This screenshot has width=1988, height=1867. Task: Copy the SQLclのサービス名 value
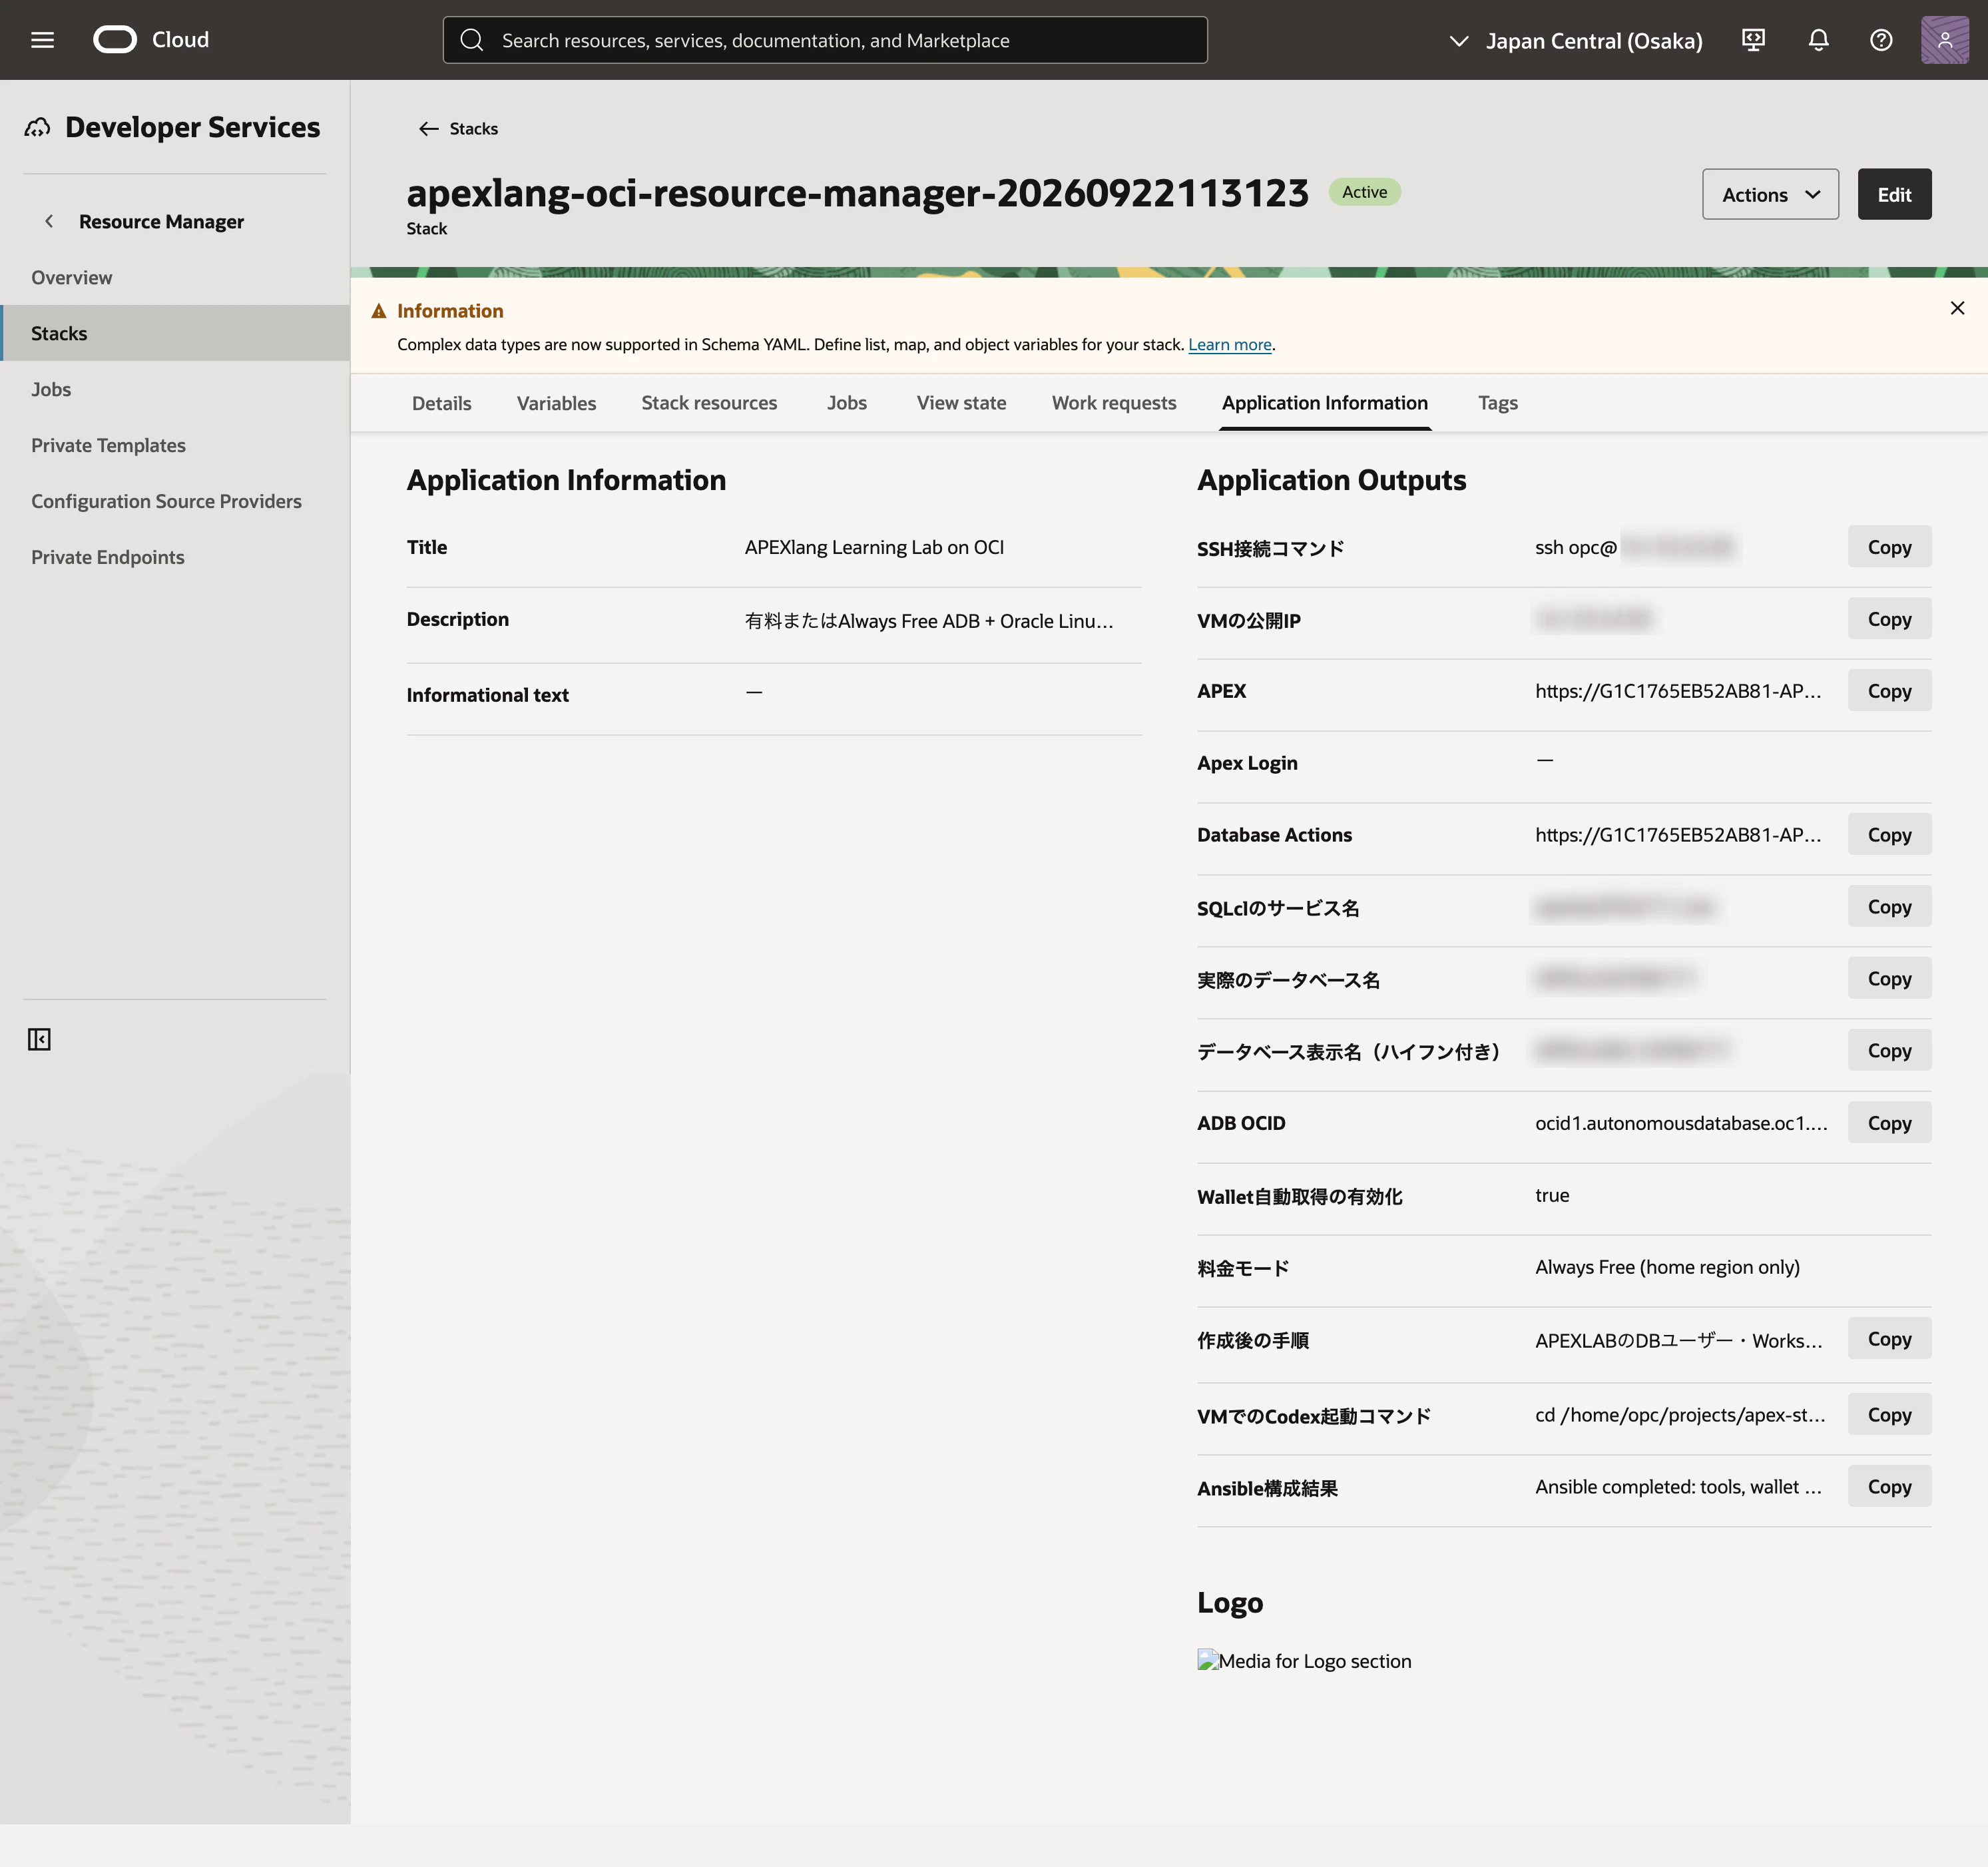point(1889,907)
